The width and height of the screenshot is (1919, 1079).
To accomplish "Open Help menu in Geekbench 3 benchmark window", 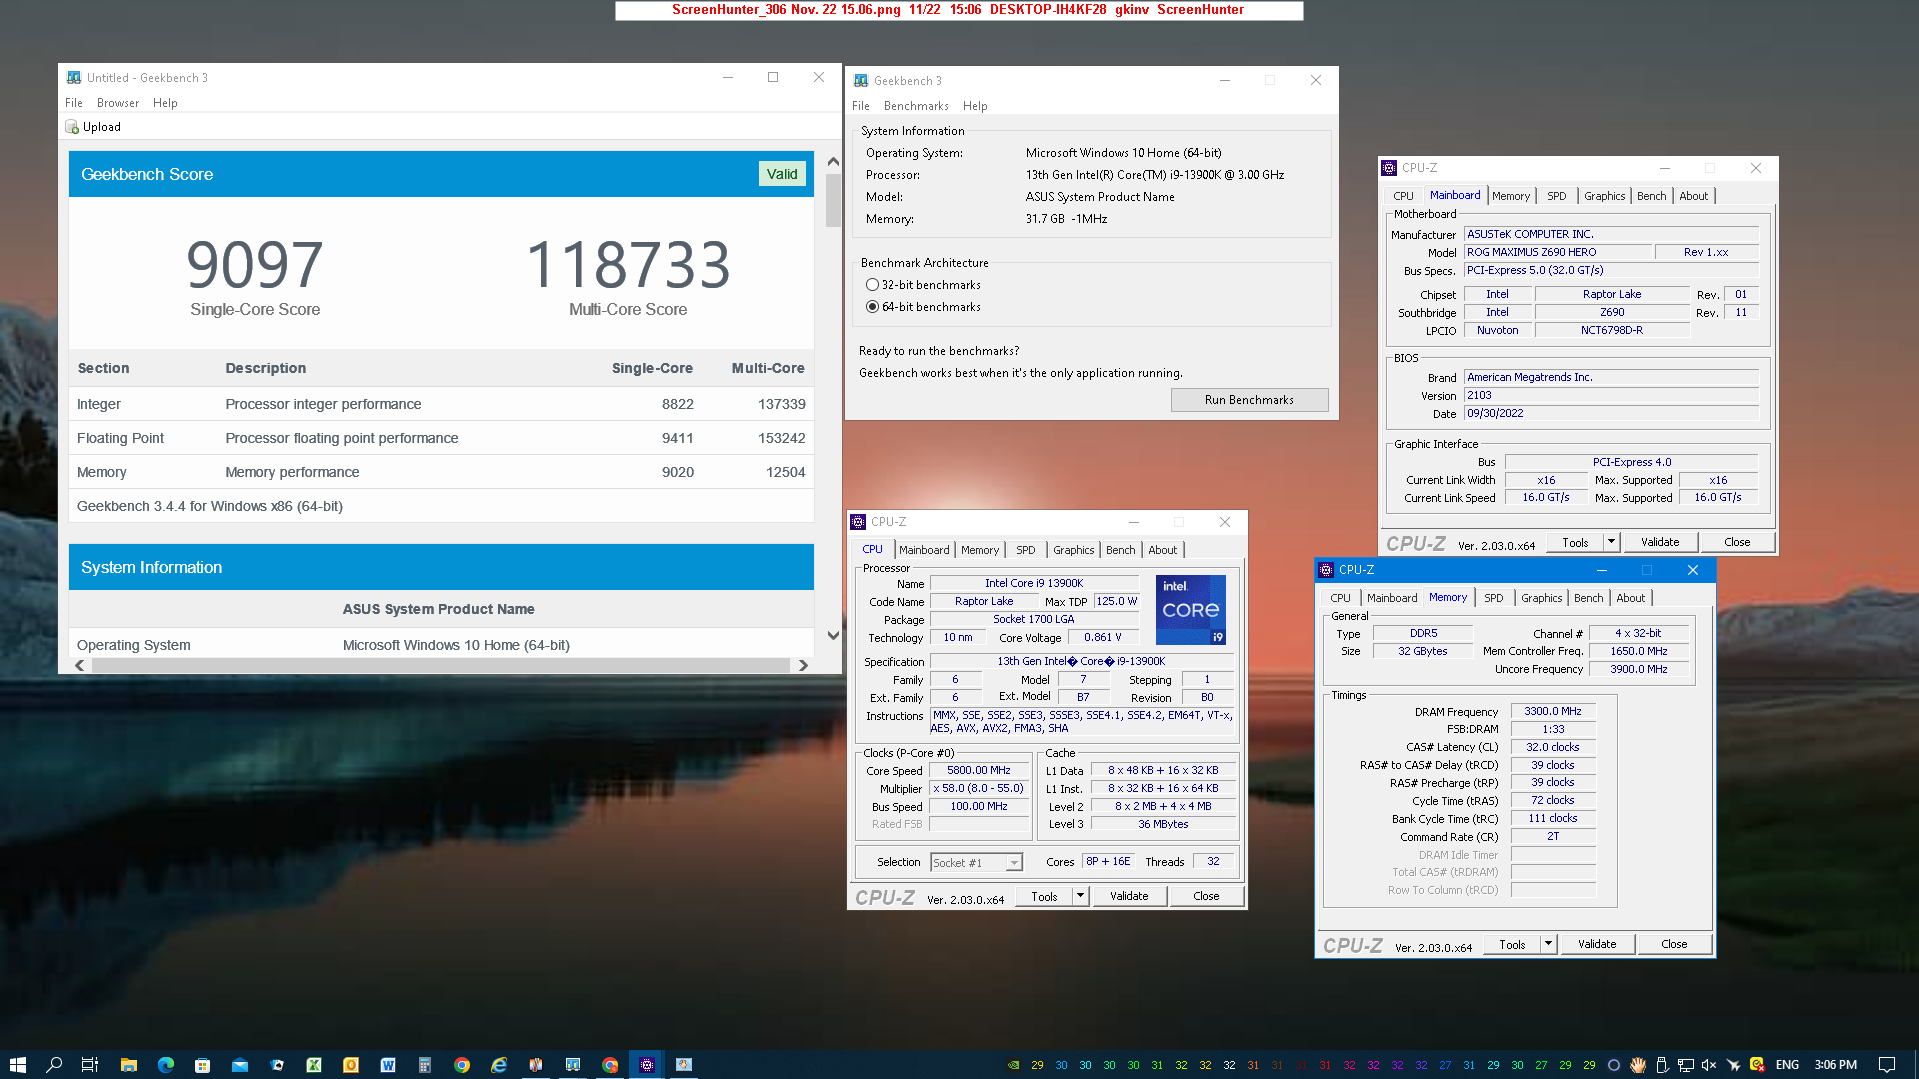I will click(x=975, y=106).
